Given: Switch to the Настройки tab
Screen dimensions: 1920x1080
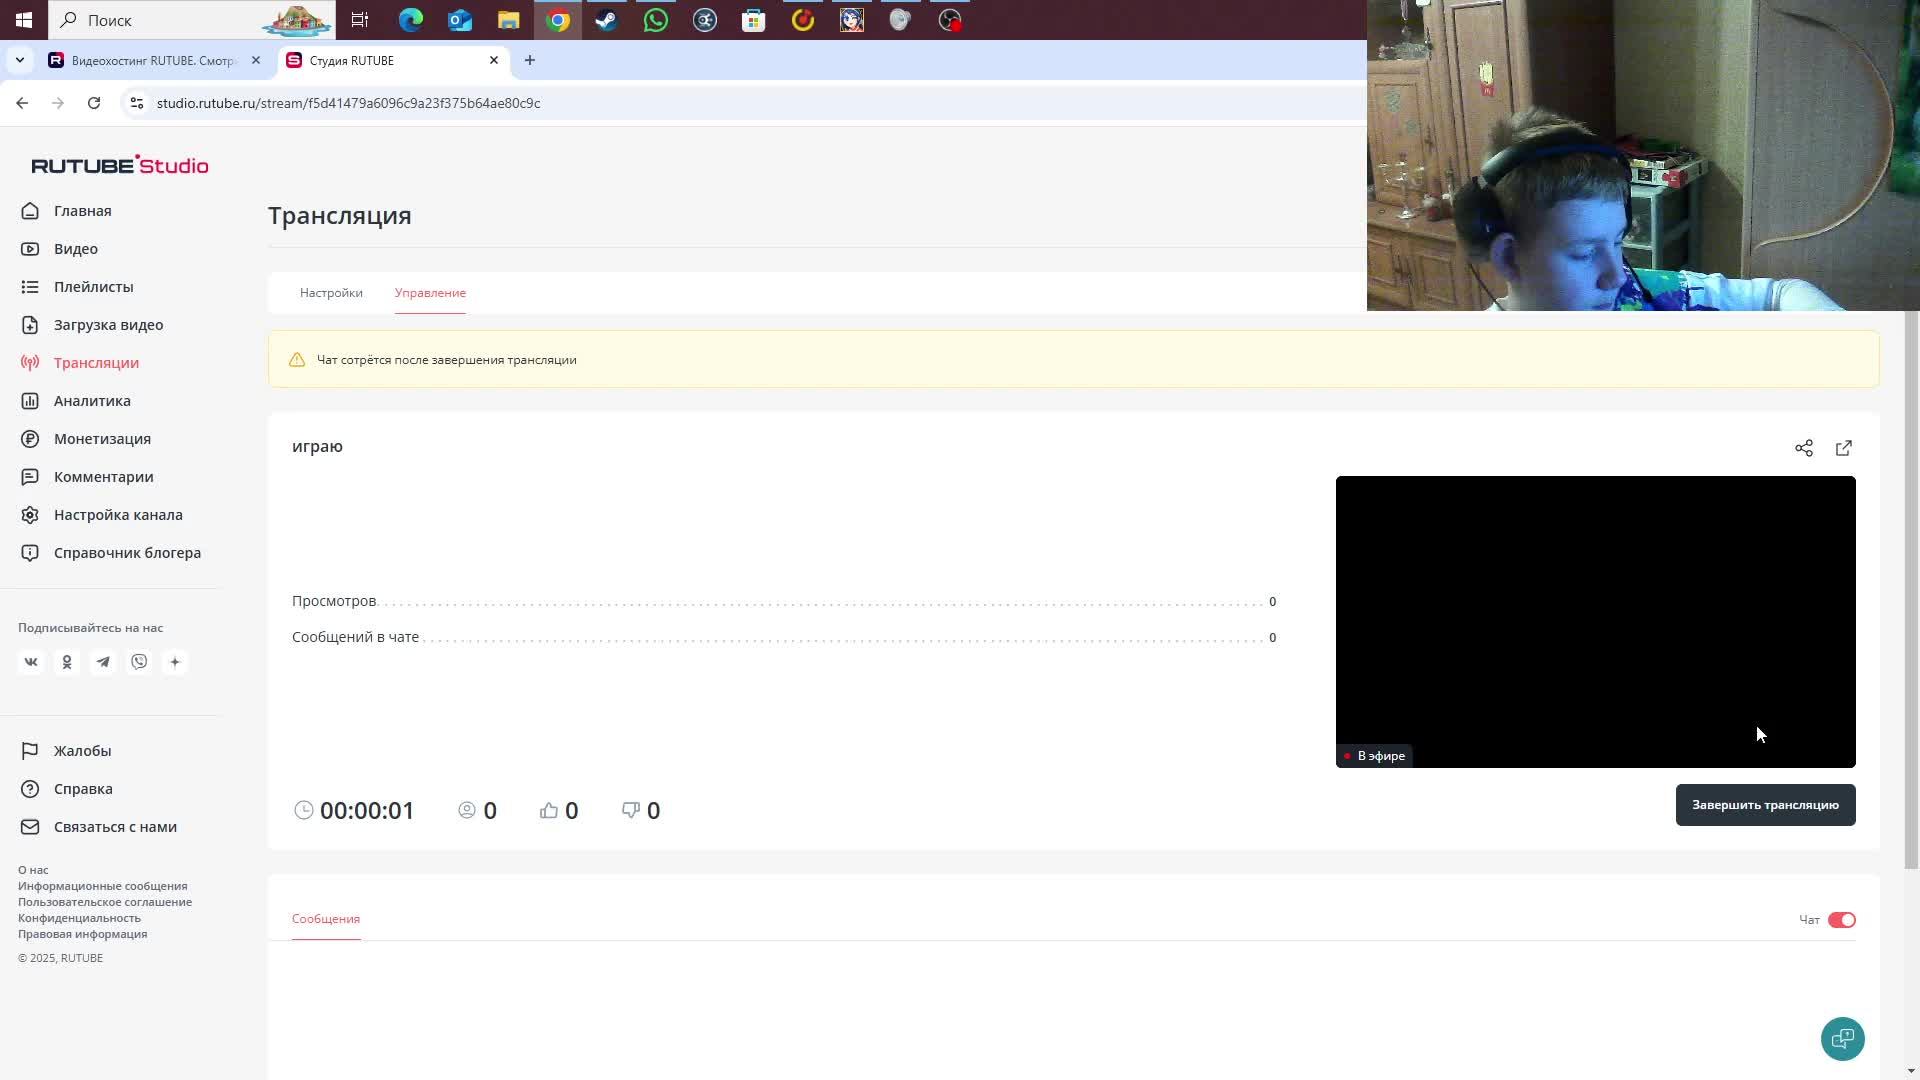Looking at the screenshot, I should click(x=331, y=293).
